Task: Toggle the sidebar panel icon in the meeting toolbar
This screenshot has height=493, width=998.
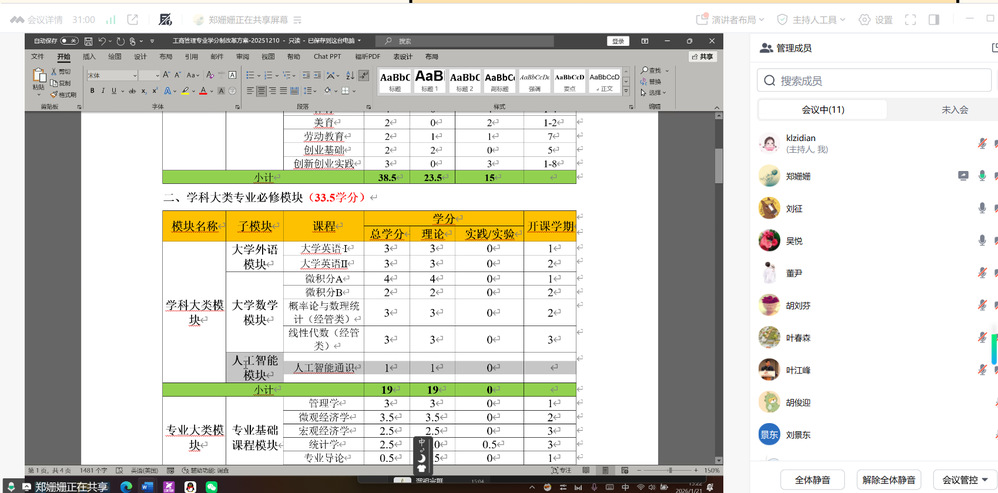Action: tap(934, 19)
